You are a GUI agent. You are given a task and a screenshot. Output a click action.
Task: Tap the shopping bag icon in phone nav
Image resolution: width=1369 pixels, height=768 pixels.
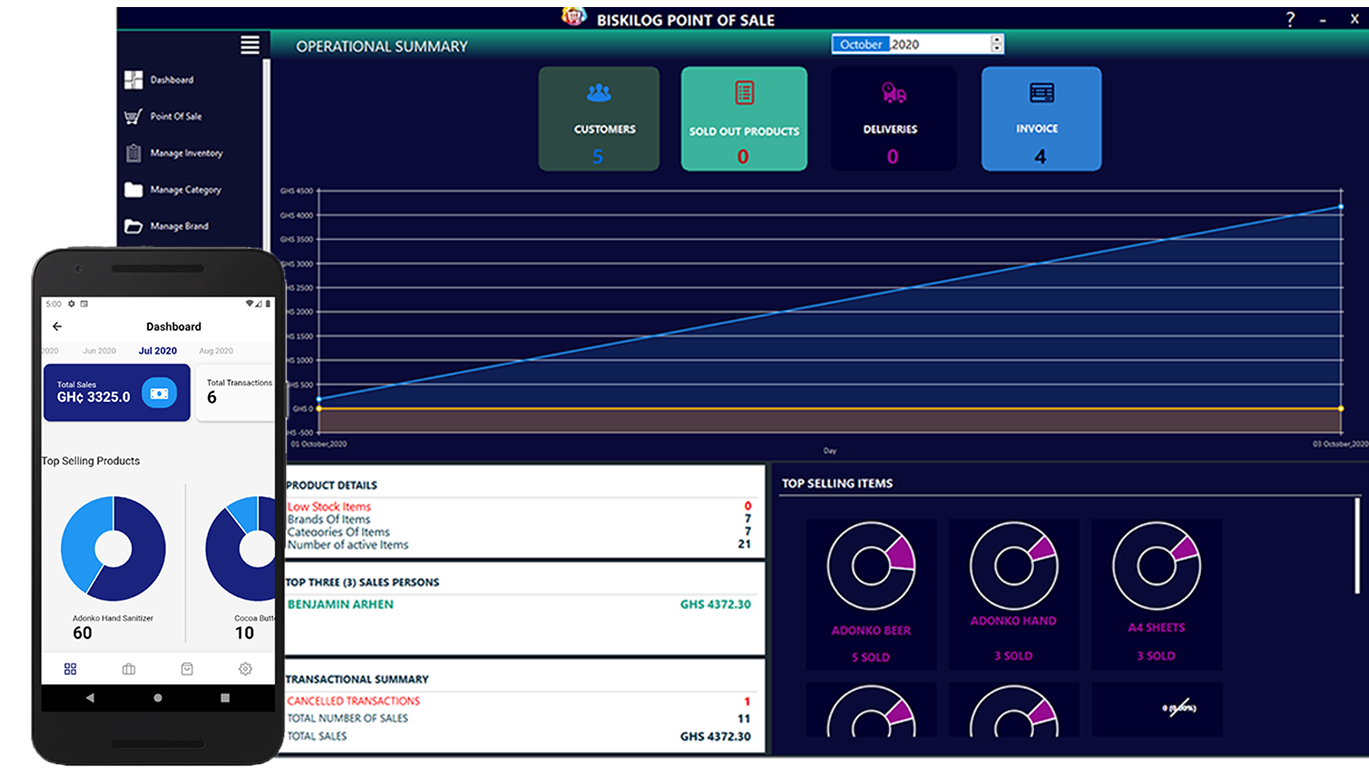pyautogui.click(x=187, y=669)
